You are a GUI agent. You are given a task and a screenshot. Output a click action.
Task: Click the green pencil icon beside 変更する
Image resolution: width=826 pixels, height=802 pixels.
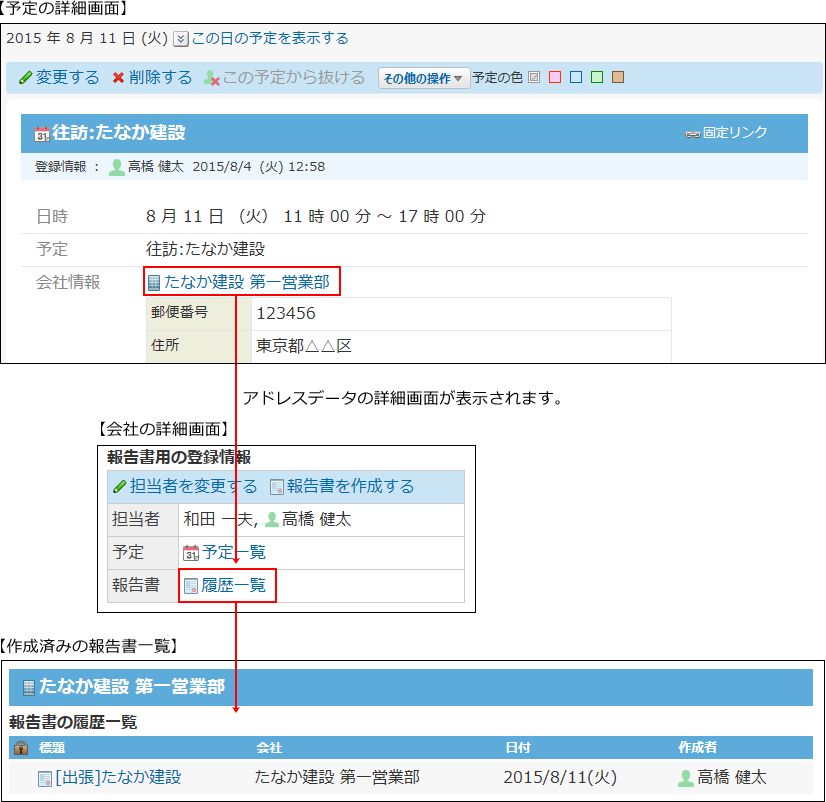(26, 78)
